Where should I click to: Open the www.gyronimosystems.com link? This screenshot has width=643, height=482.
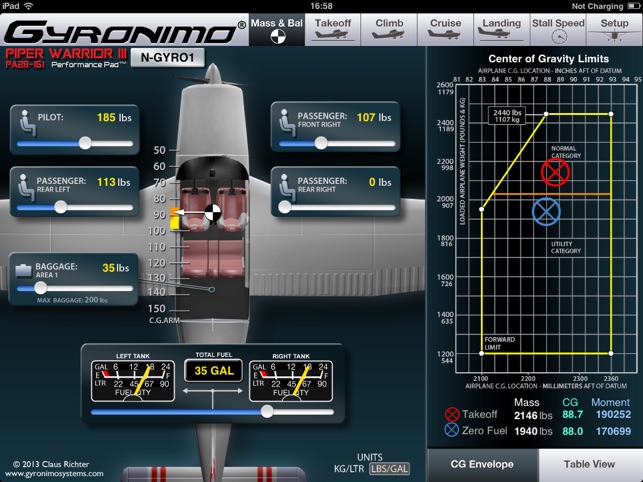click(x=54, y=474)
